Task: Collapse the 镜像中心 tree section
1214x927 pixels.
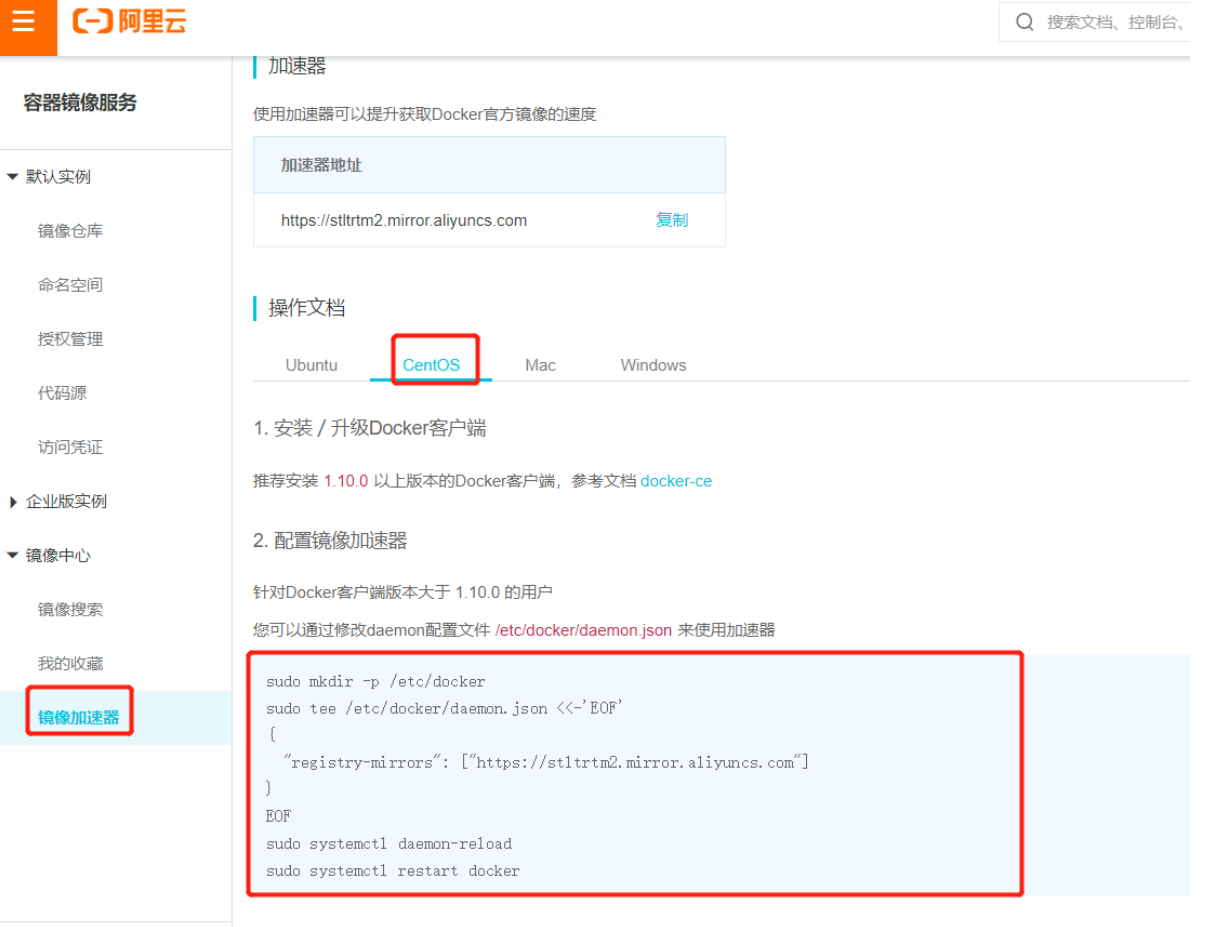Action: (x=12, y=556)
